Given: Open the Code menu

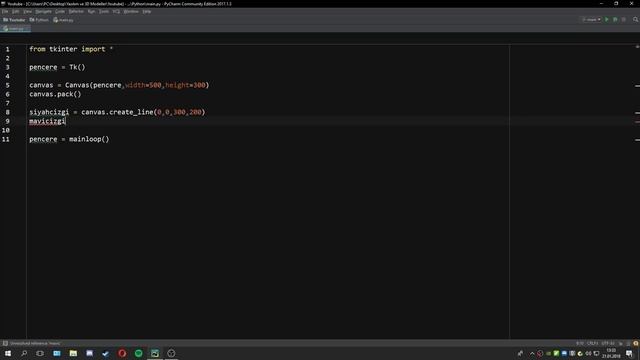Looking at the screenshot, I should click(60, 11).
